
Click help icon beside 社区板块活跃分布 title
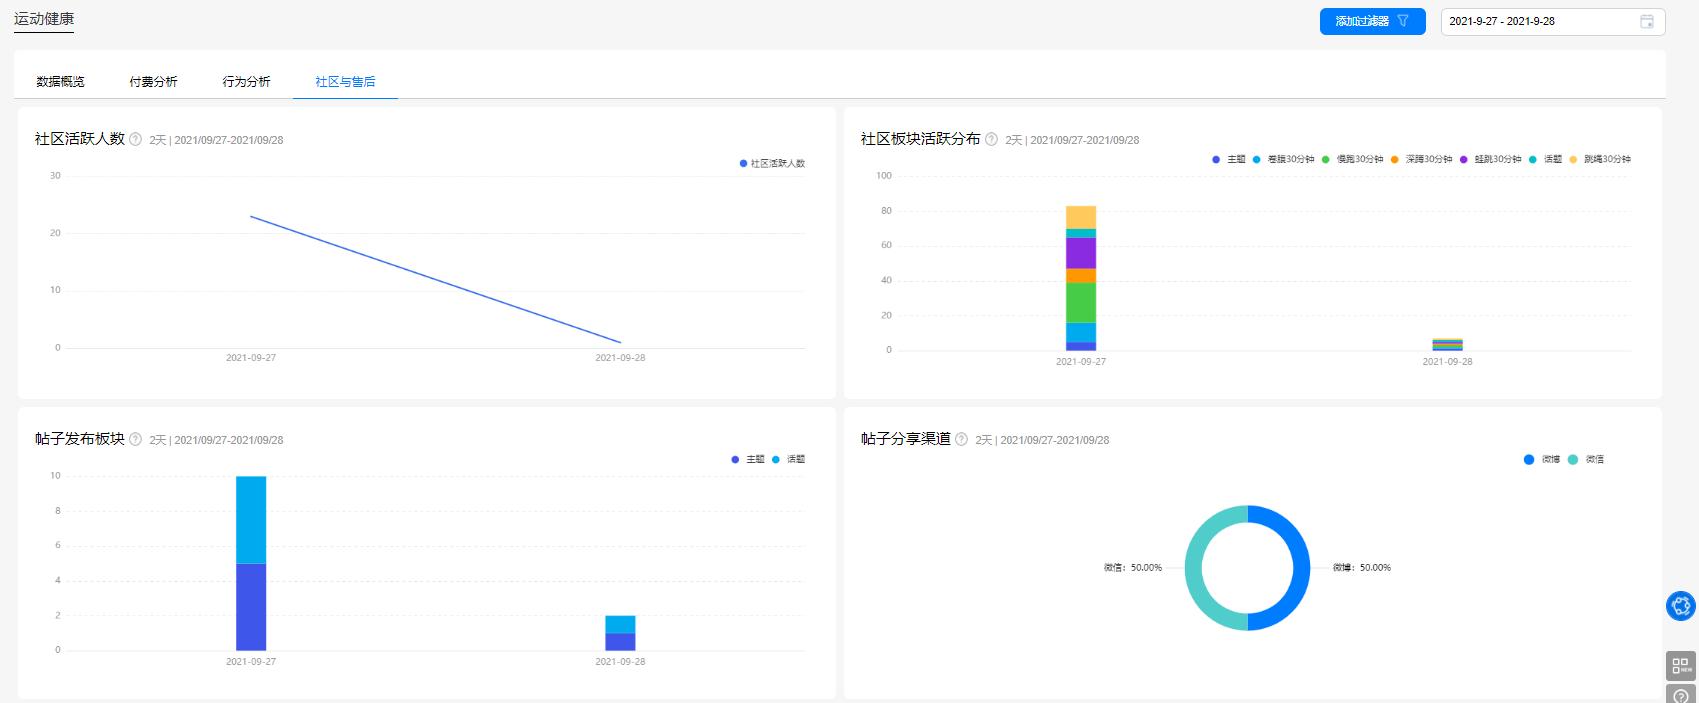click(x=991, y=140)
